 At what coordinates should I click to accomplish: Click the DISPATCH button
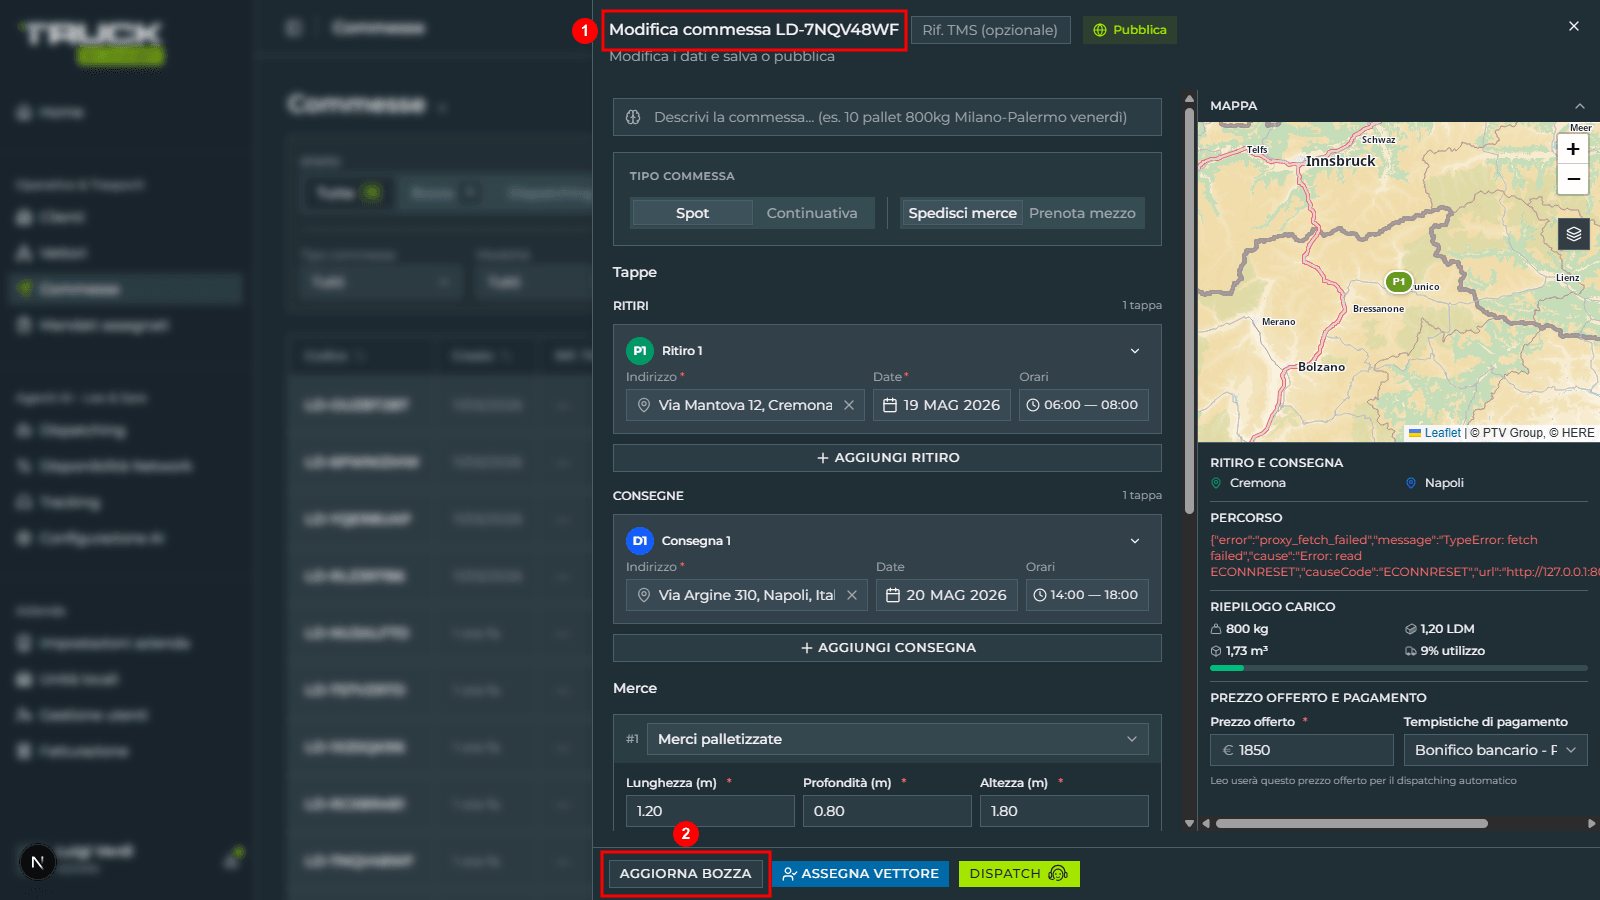[1019, 874]
